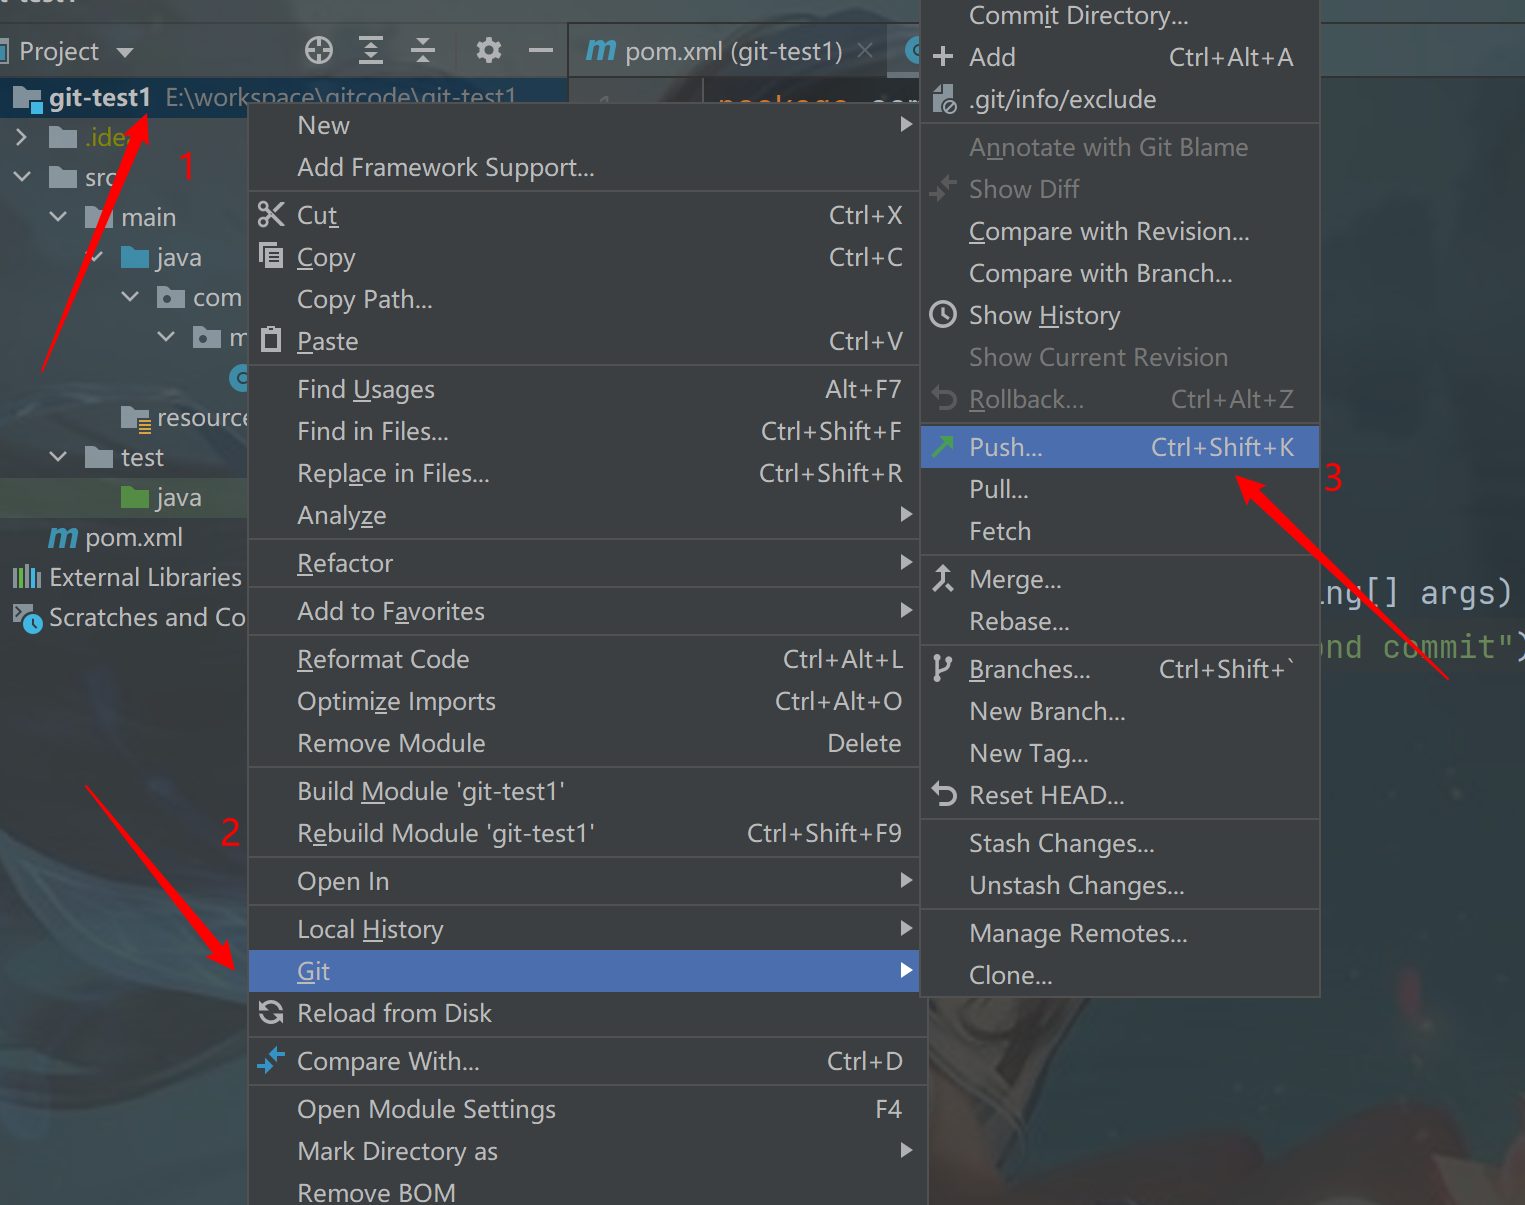Select Unstash Changes... entry
Screen dimensions: 1525x1205
coord(1120,885)
